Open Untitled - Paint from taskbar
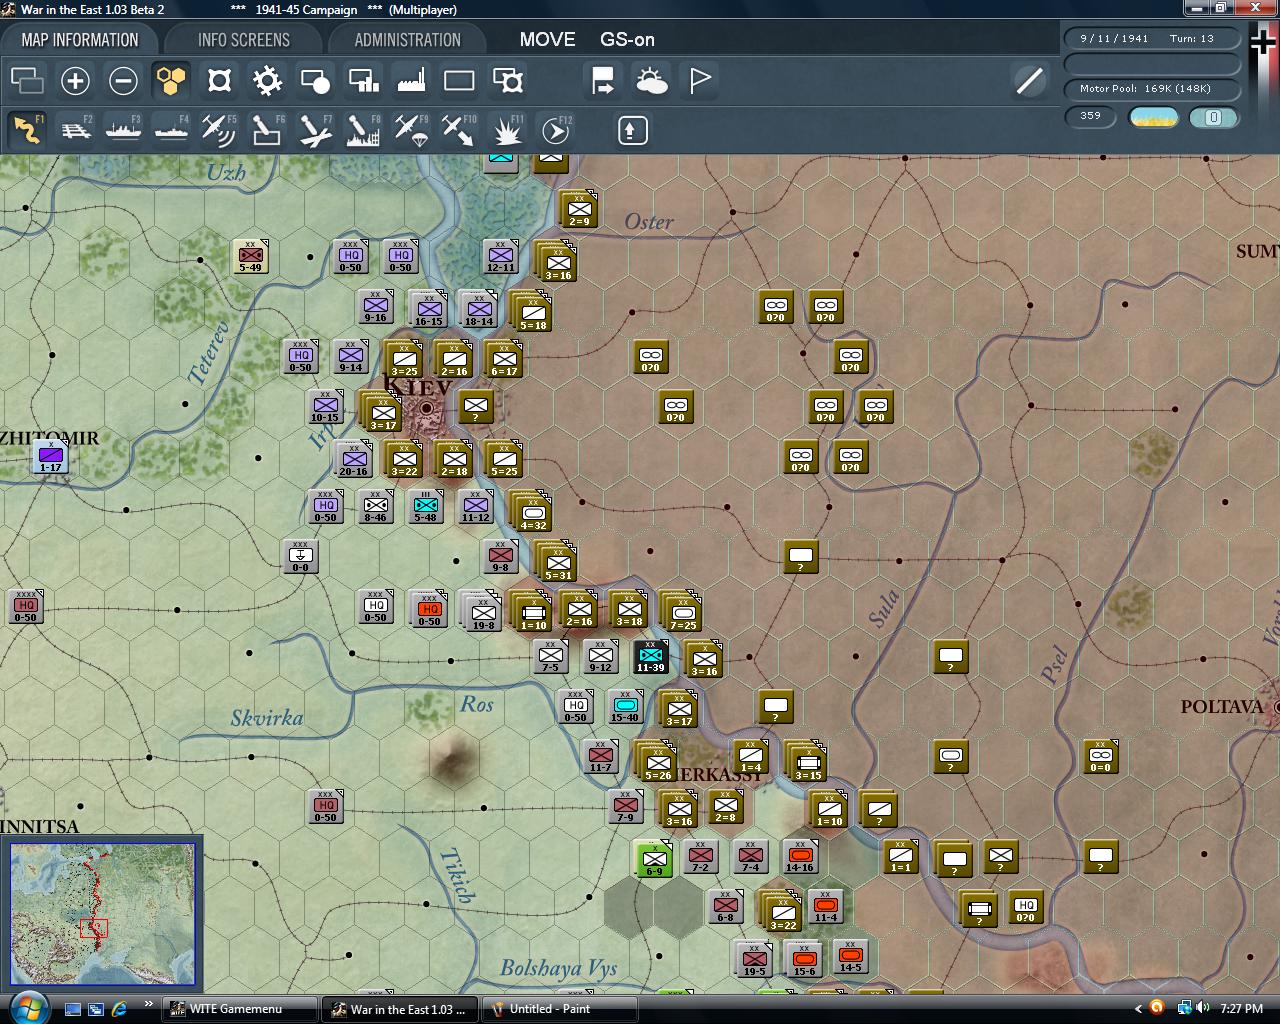1280x1024 pixels. click(x=560, y=1008)
